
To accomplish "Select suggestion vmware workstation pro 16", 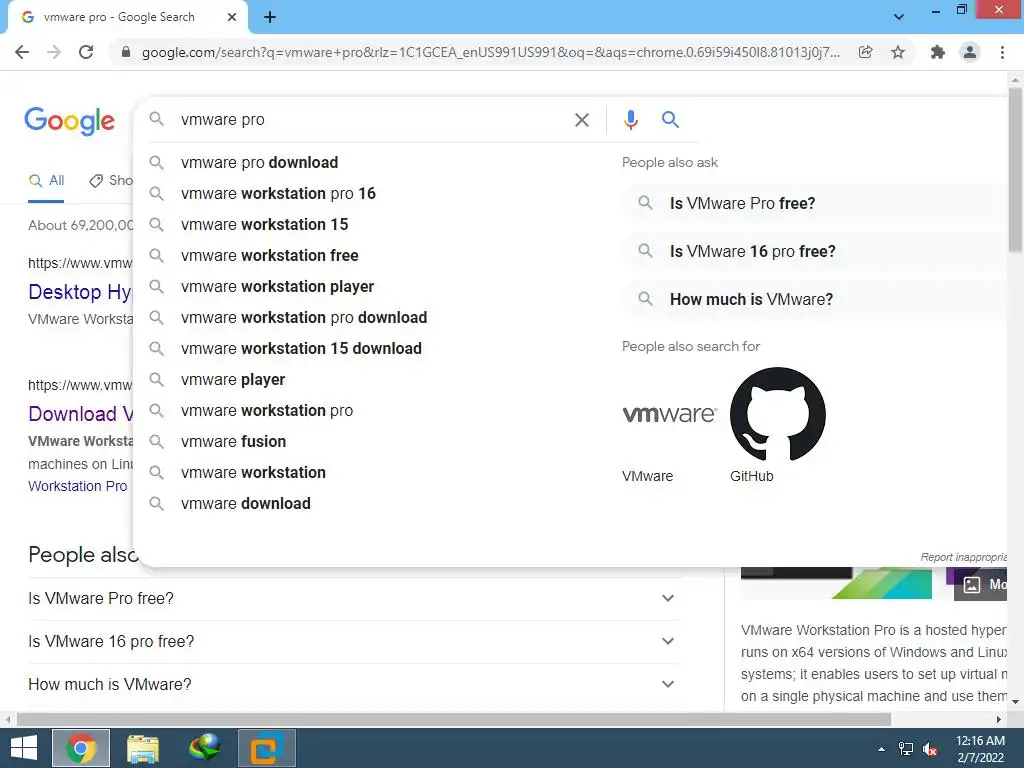I will pyautogui.click(x=278, y=193).
